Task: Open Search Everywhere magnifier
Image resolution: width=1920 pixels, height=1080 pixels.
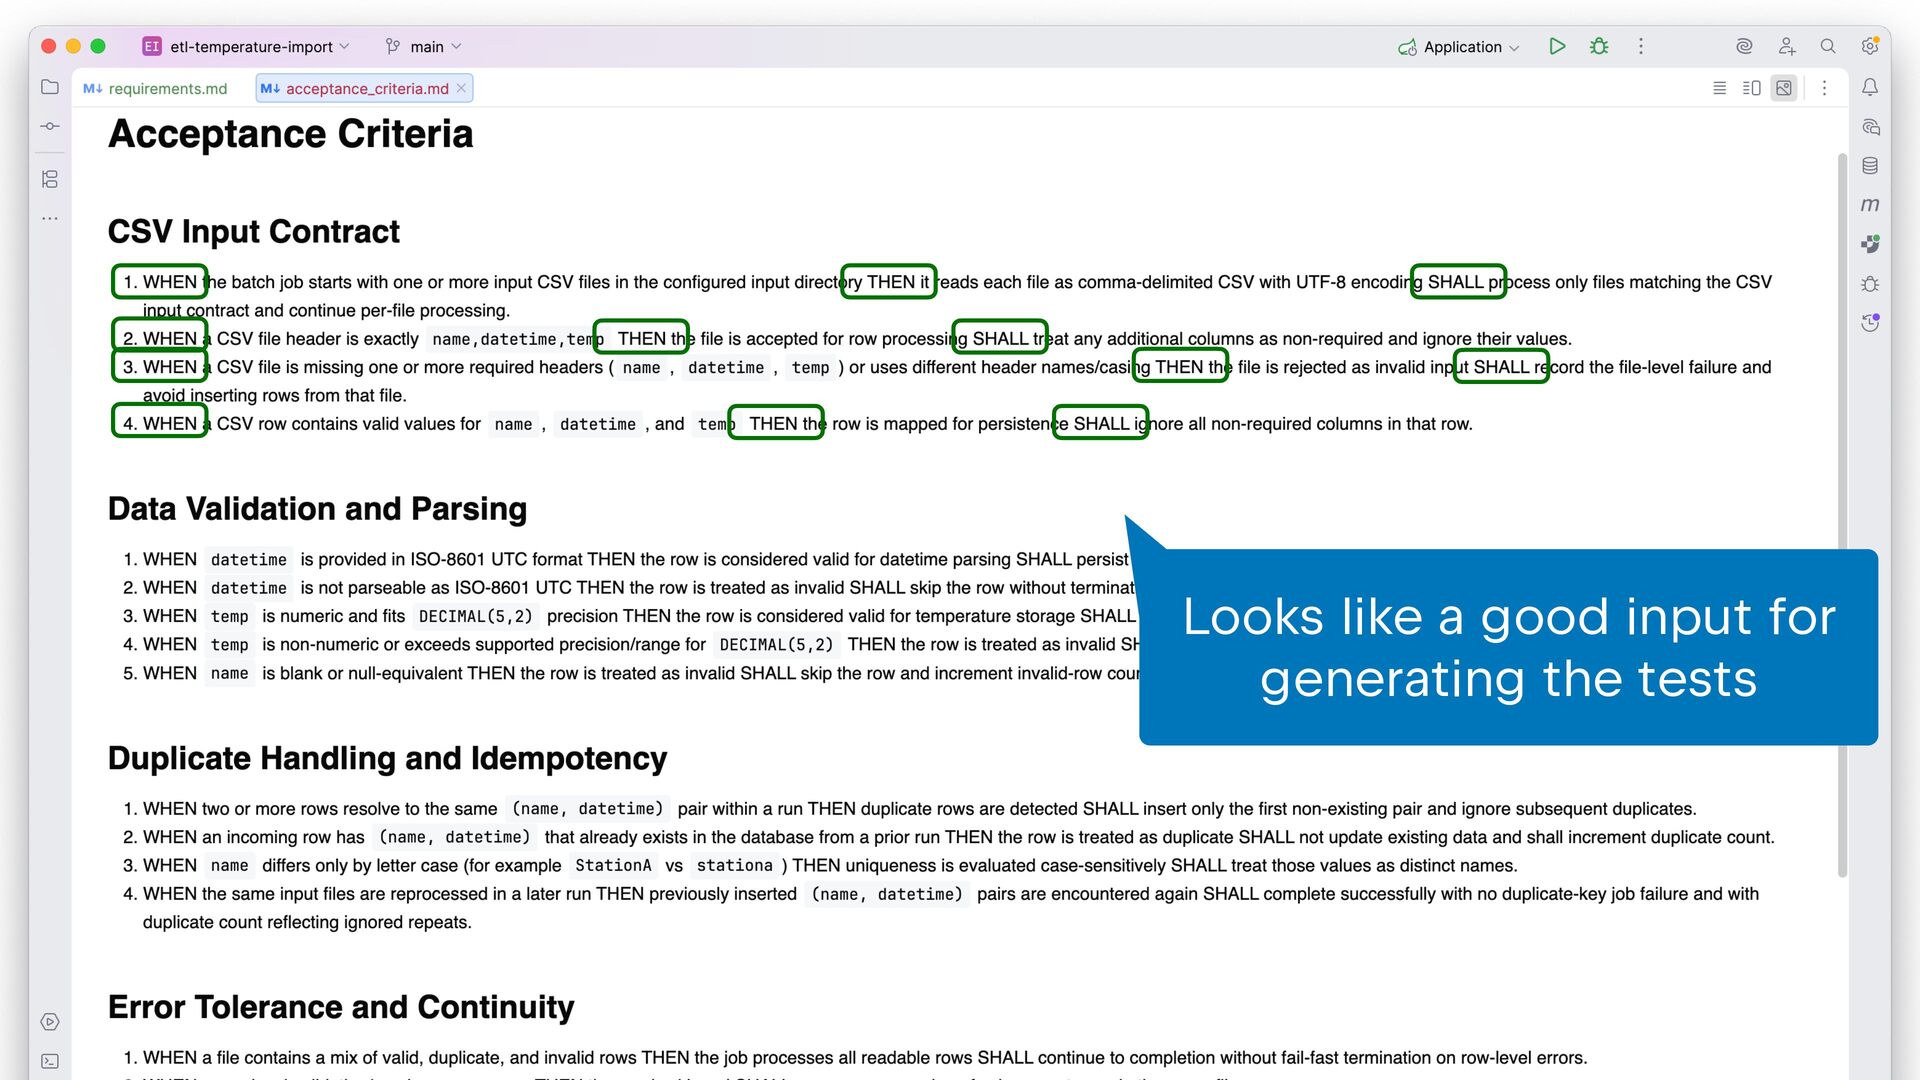Action: 1828,46
